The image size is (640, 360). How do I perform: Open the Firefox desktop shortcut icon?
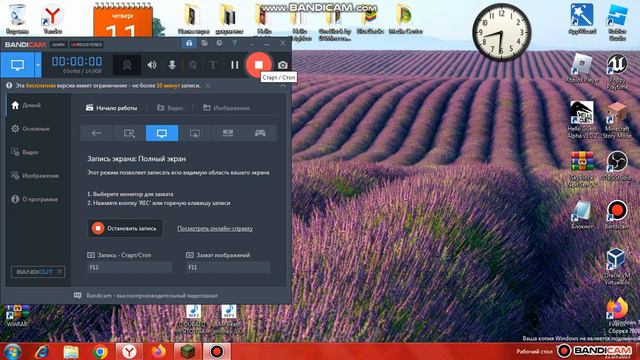pos(617,310)
